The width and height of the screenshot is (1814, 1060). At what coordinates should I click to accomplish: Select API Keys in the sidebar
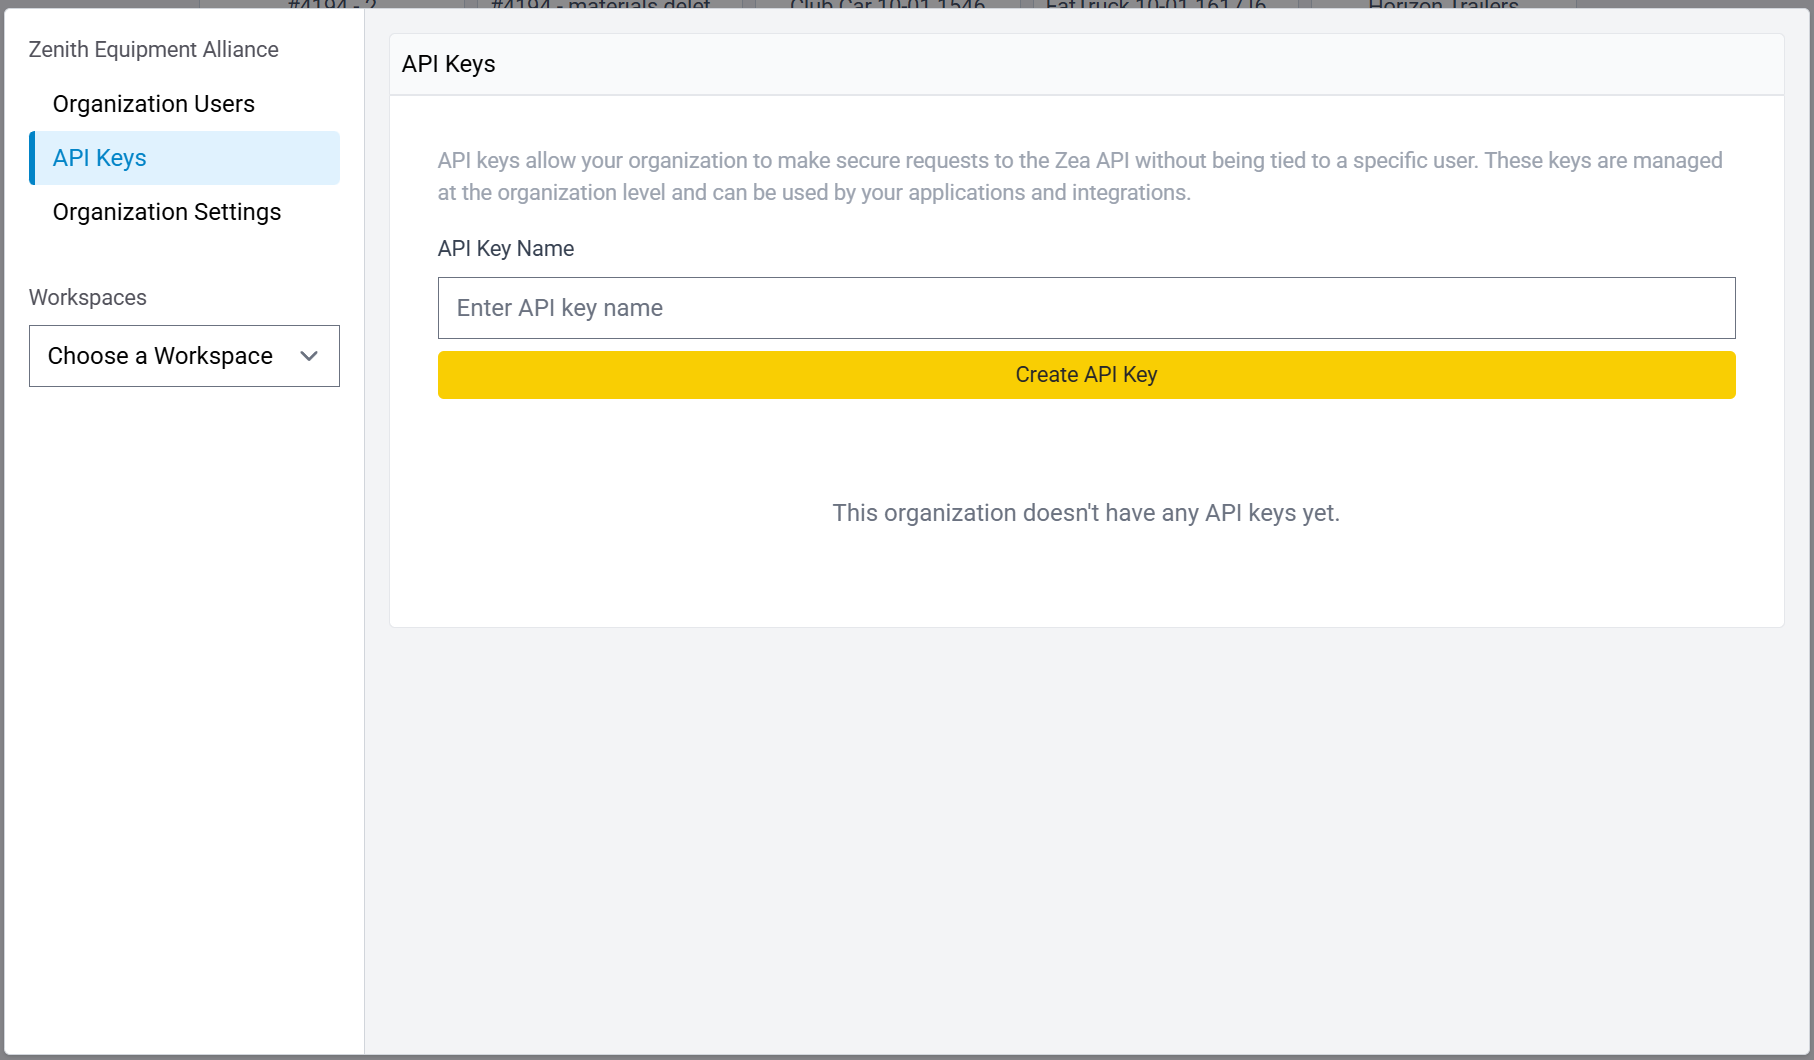100,158
